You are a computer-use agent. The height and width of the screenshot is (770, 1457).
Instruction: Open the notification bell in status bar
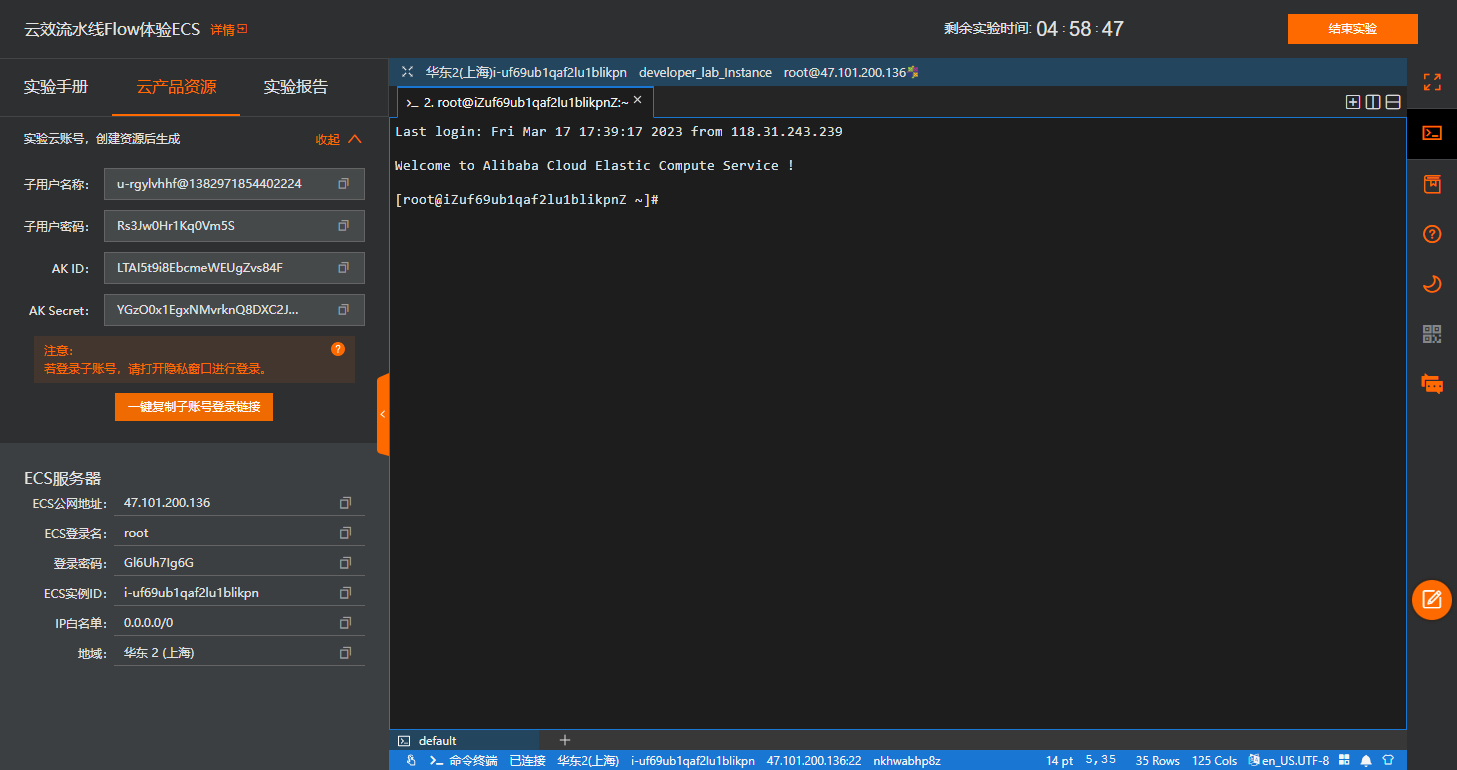(1365, 761)
